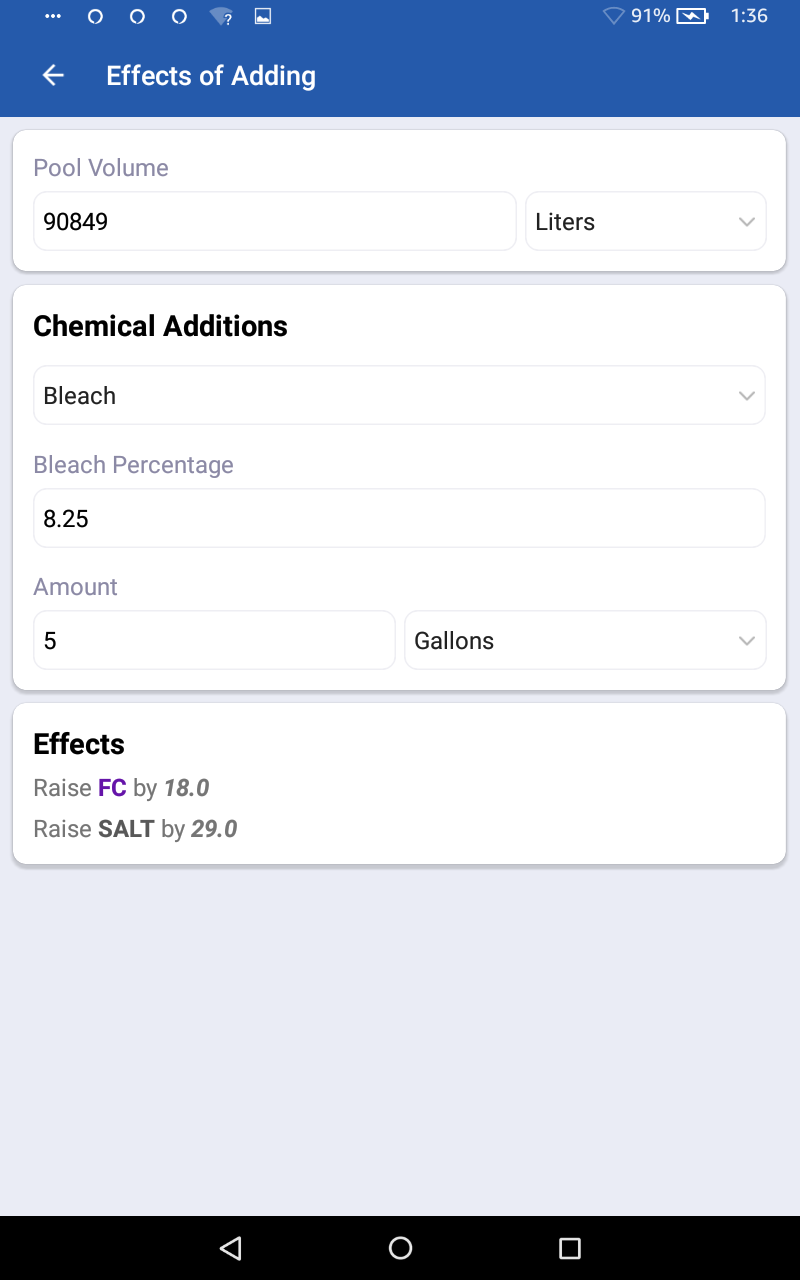The width and height of the screenshot is (800, 1280).
Task: Tap the Wi-Fi icon next to 91%
Action: 613,16
